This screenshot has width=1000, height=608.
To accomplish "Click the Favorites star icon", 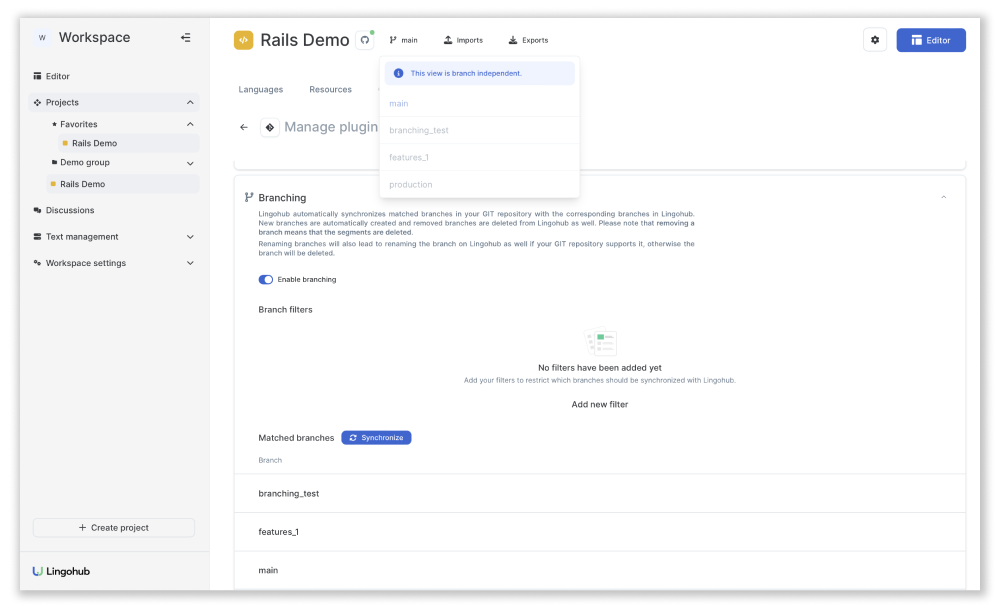I will point(54,124).
